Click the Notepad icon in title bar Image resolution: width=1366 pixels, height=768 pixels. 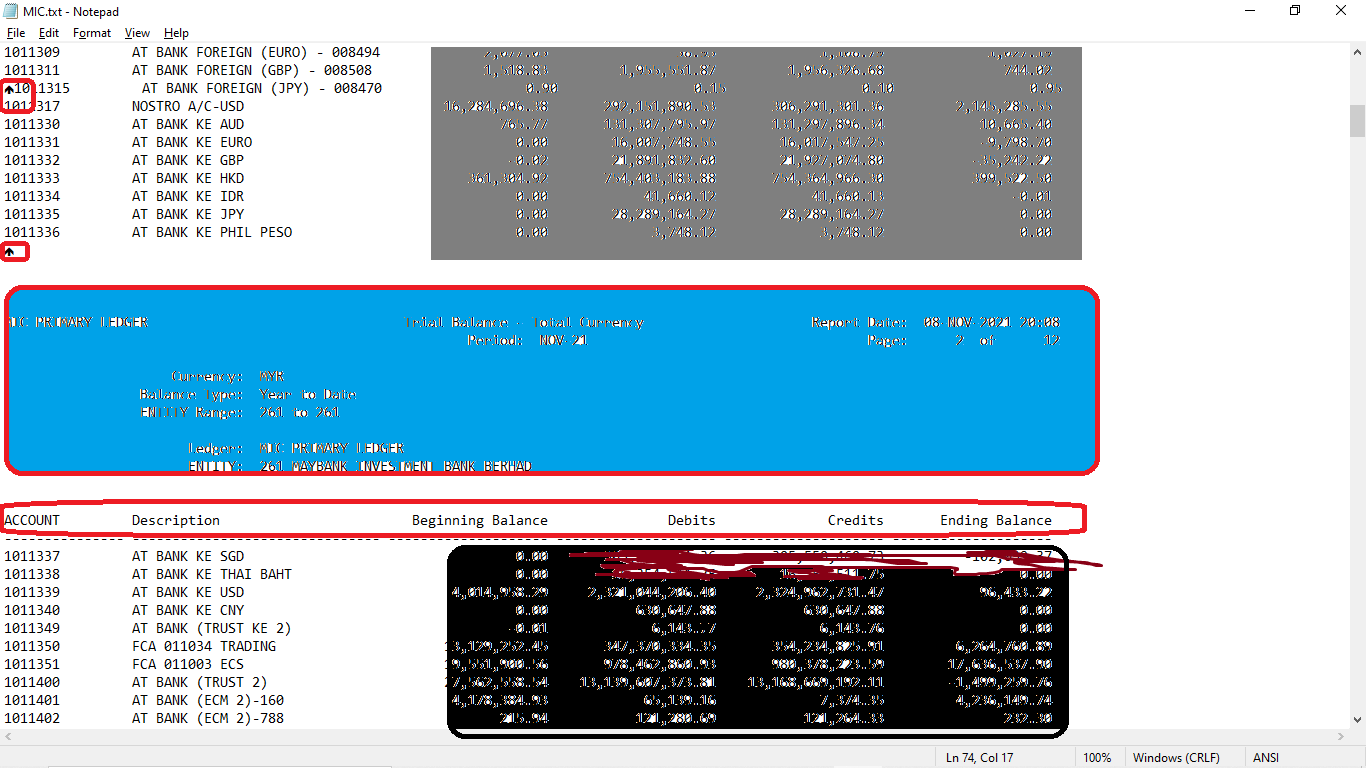11,11
